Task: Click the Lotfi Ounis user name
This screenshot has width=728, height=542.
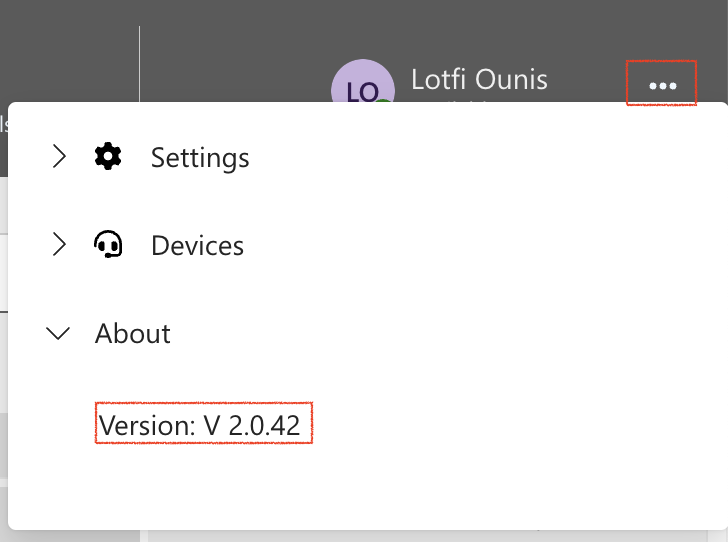Action: (479, 79)
